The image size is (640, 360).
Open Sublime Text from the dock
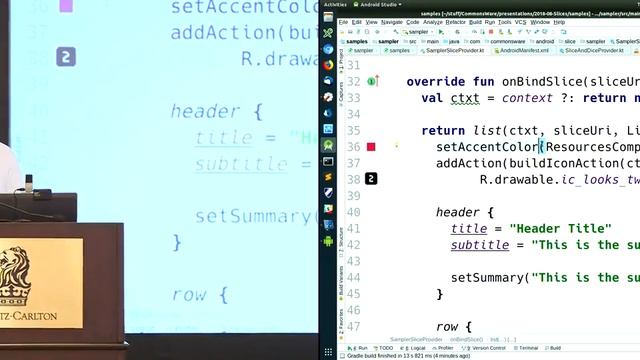pos(328,177)
